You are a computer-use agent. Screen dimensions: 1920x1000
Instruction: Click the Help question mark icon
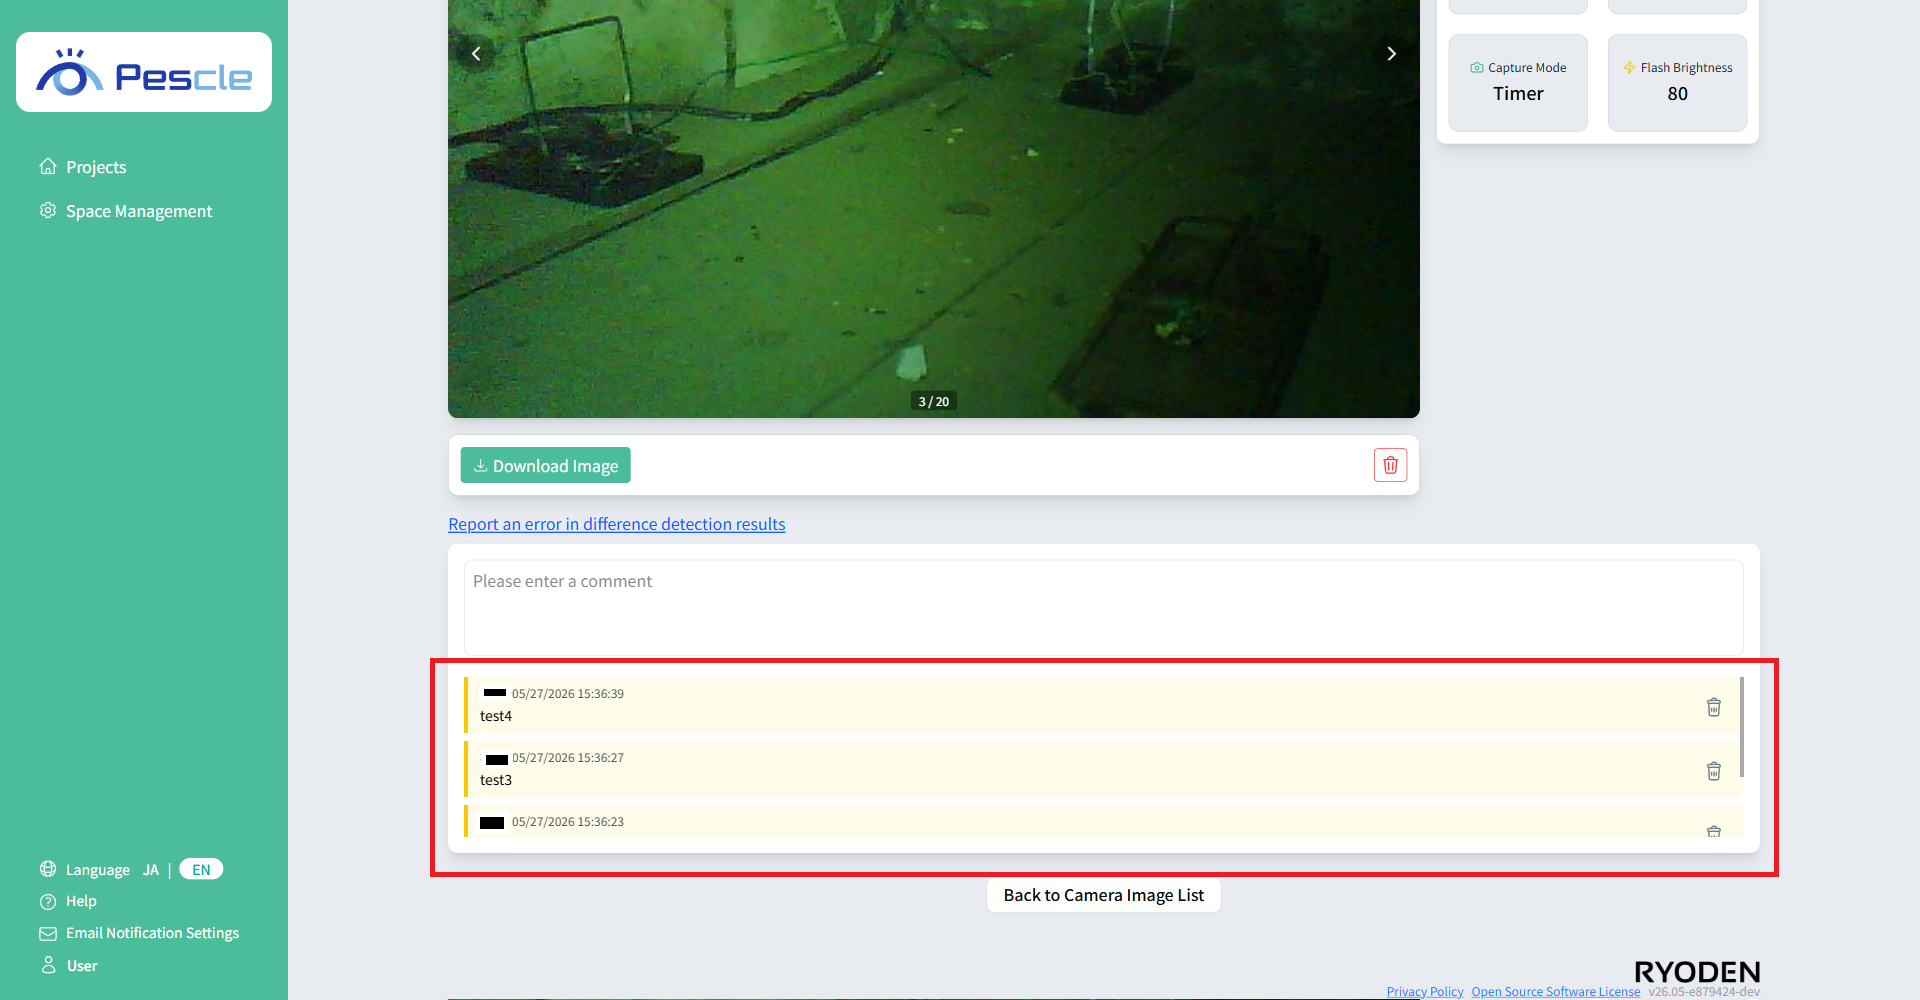click(x=48, y=901)
